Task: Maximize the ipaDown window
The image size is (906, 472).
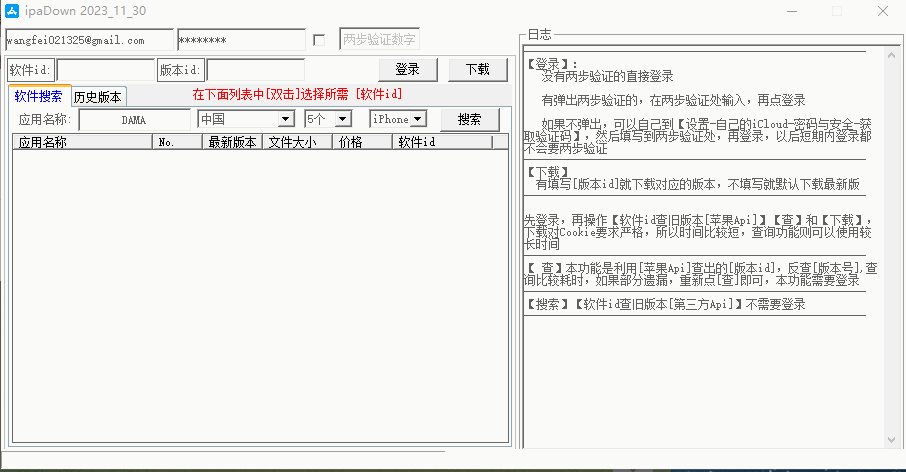Action: pos(836,11)
